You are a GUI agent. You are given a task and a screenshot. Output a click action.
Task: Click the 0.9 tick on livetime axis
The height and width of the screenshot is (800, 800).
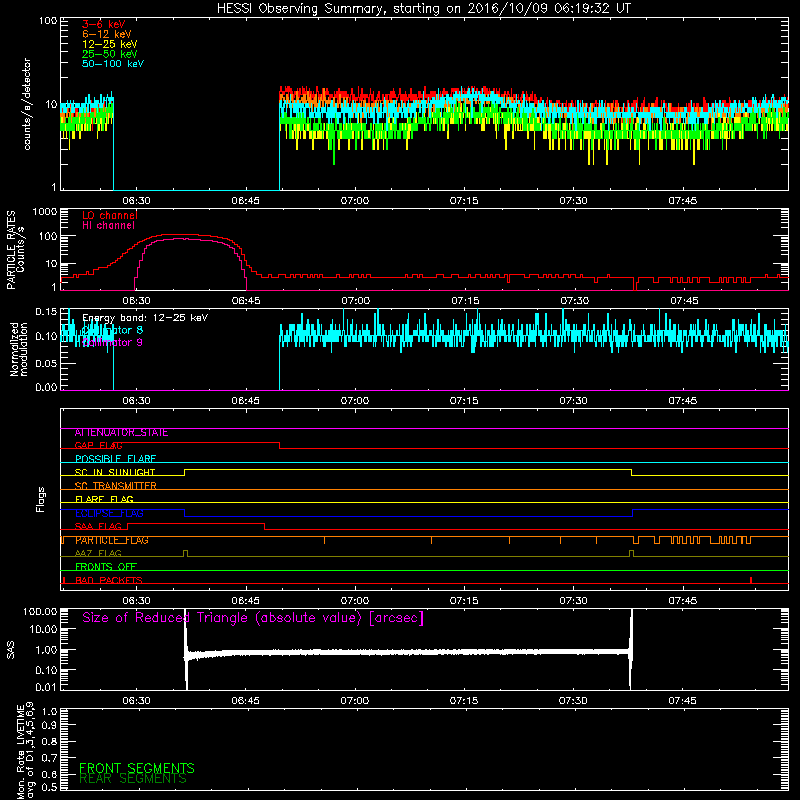[x=50, y=726]
